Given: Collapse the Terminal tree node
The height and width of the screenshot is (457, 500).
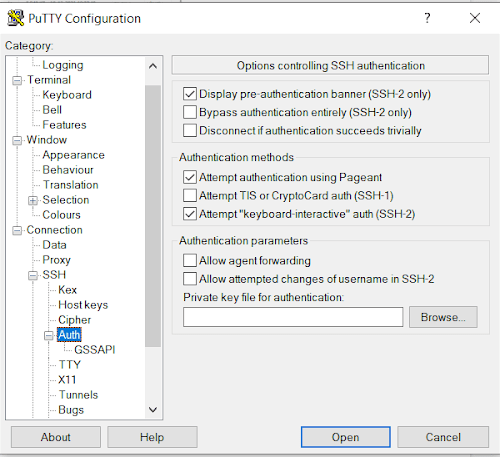Looking at the screenshot, I should tap(17, 81).
